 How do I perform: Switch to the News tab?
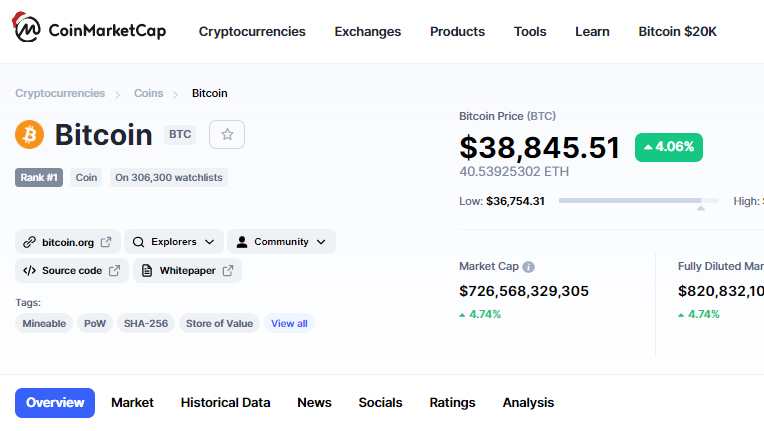click(x=314, y=403)
